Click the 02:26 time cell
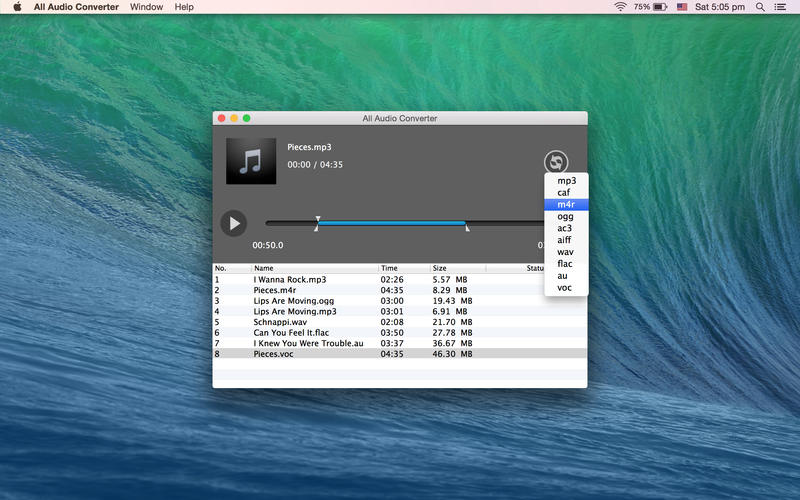800x500 pixels. click(392, 280)
